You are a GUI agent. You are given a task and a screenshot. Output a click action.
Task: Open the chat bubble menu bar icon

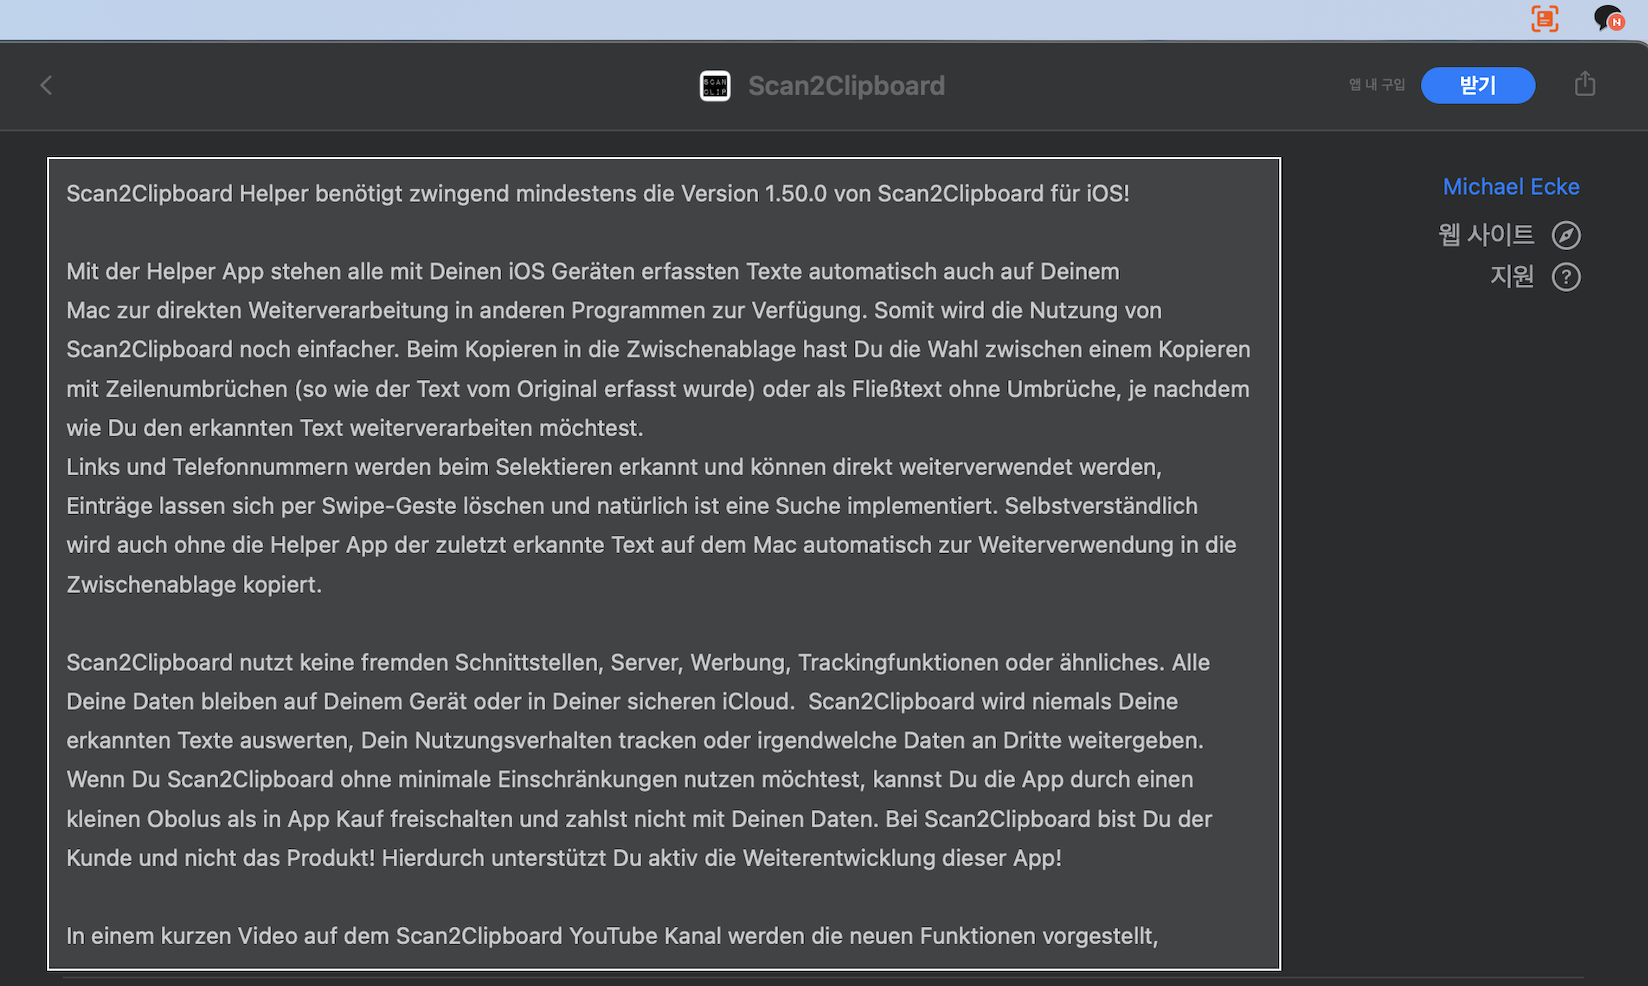click(x=1608, y=18)
